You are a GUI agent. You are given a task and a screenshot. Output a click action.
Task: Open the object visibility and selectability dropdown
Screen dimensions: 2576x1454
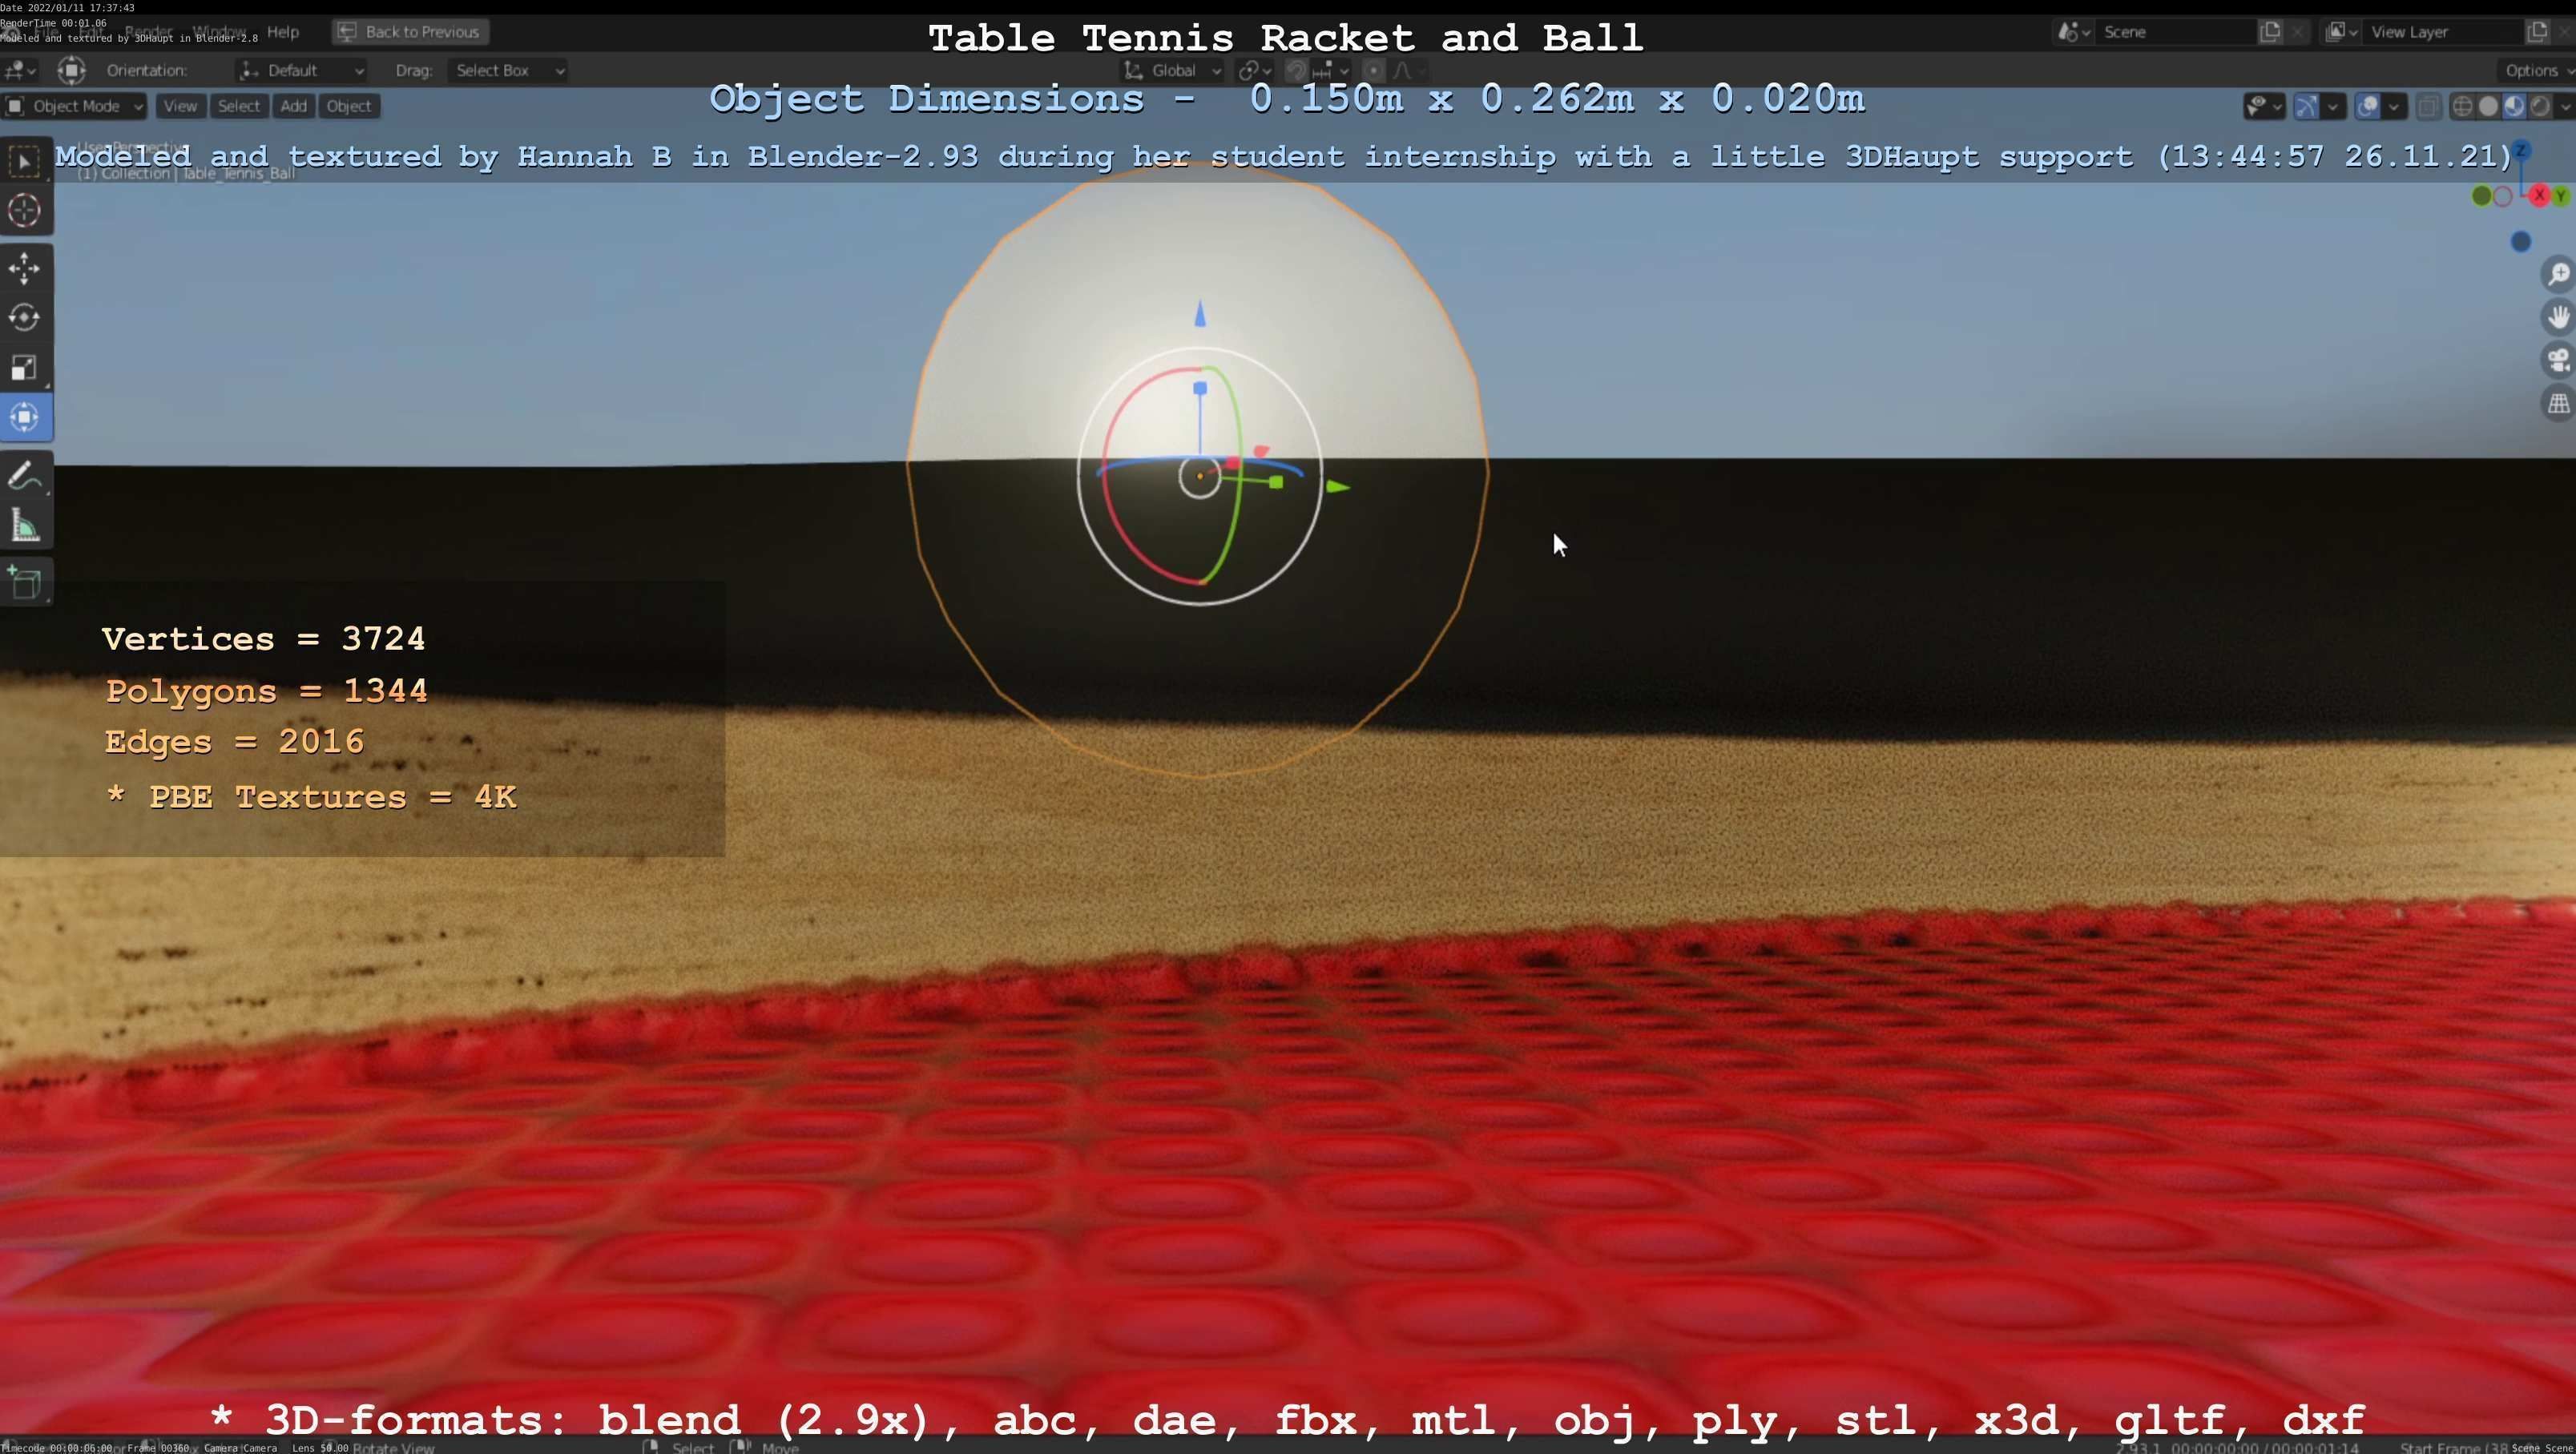[2264, 106]
